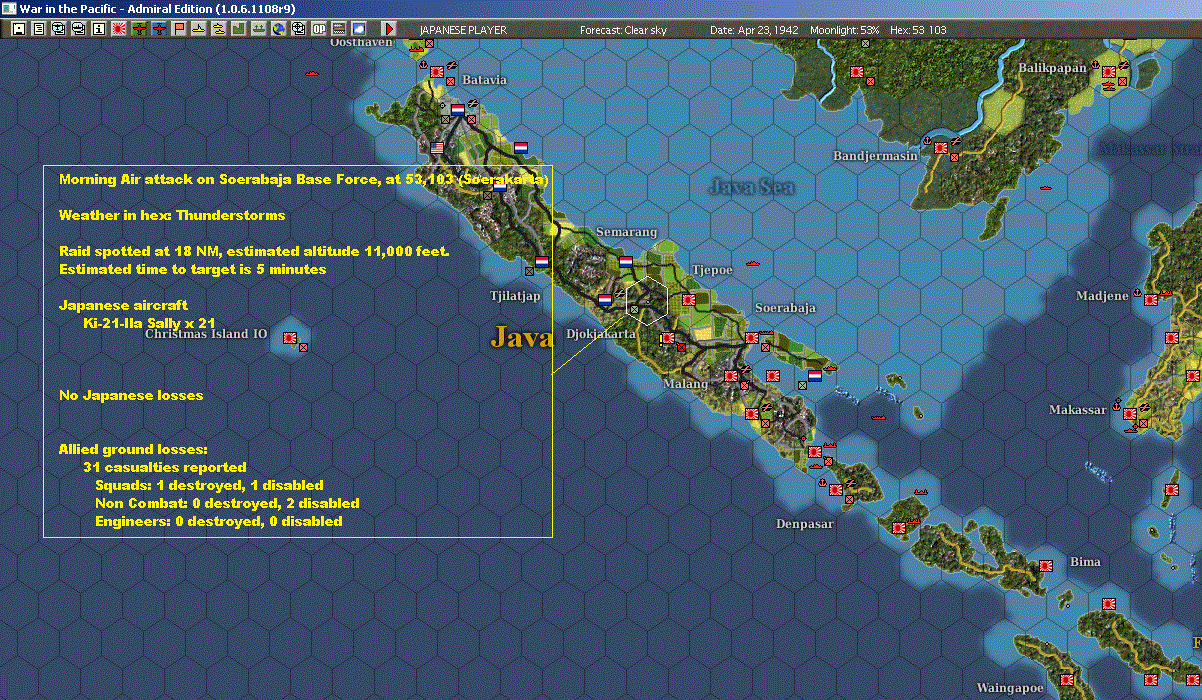Open the globe toolbar icon
Screen dimensions: 1202x700
pos(278,29)
